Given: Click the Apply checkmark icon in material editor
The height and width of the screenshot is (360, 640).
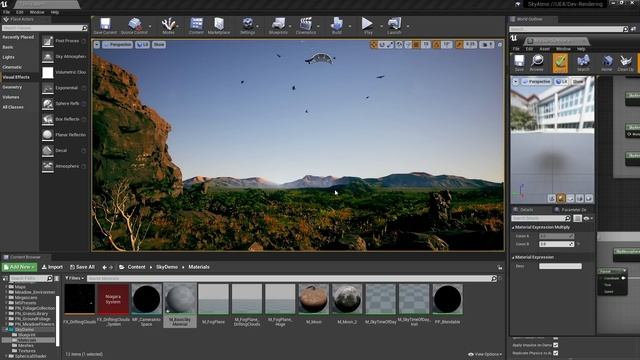Looking at the screenshot, I should [x=560, y=63].
